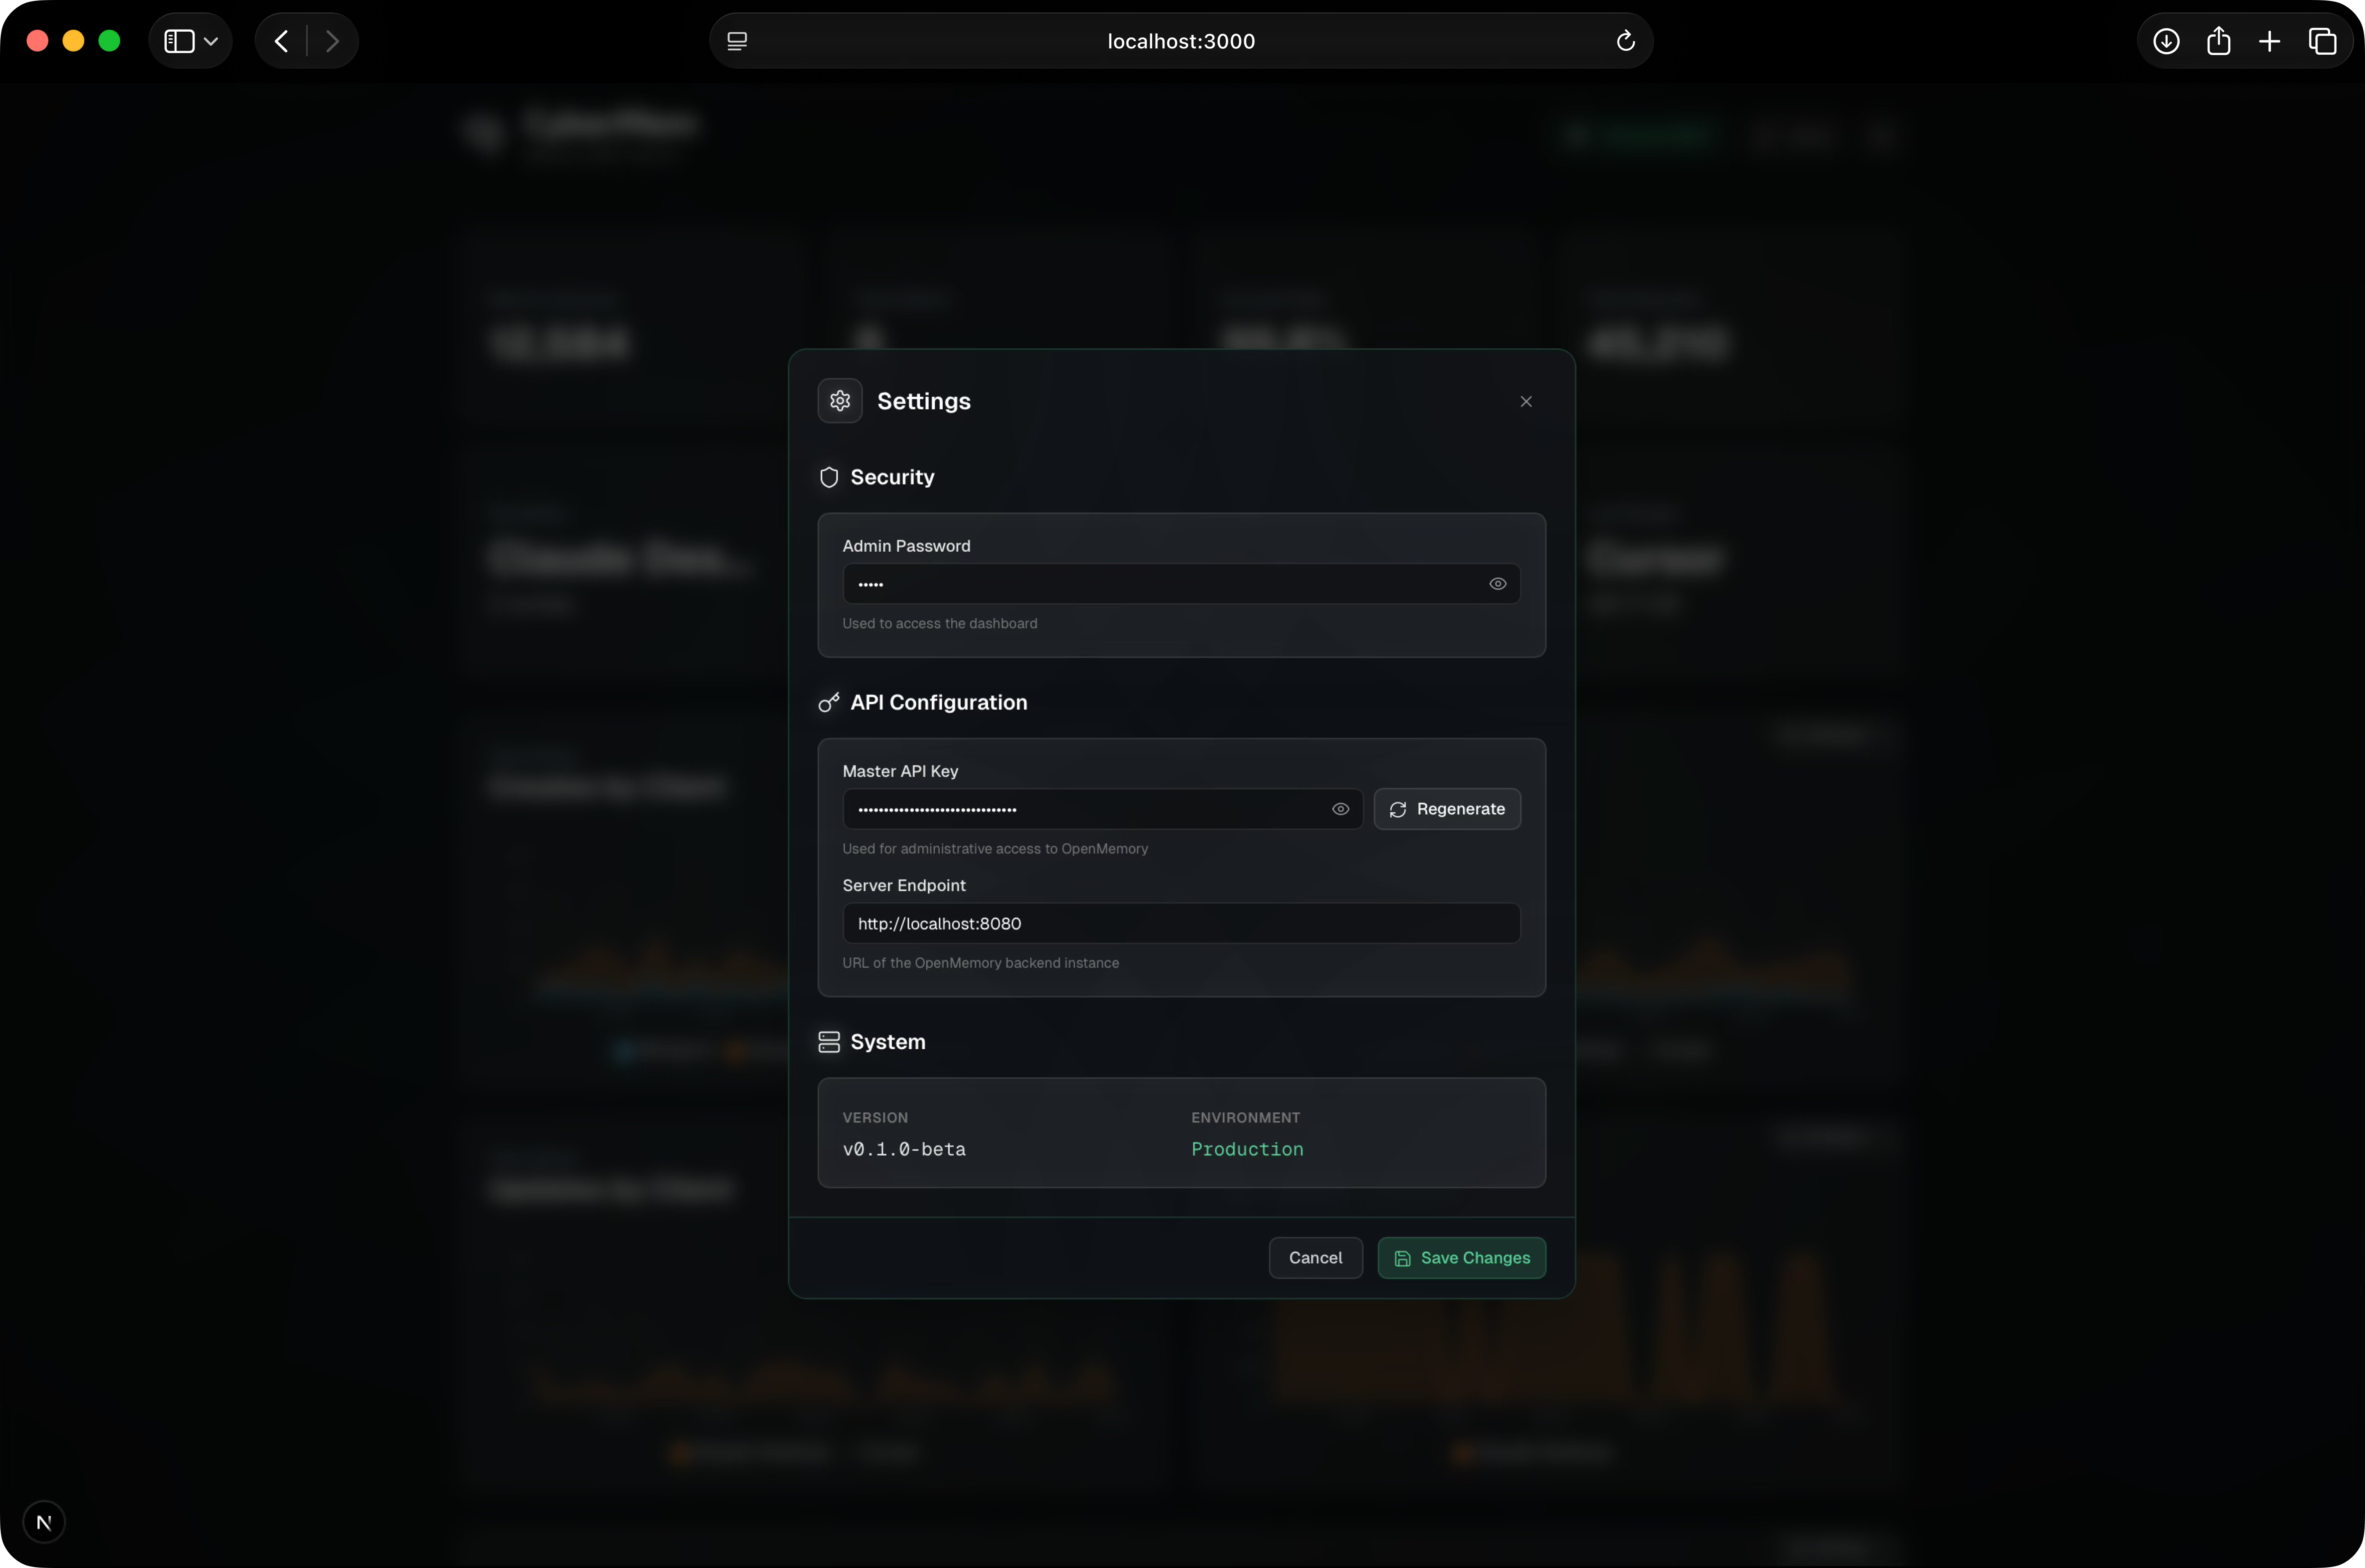
Task: Click the Security shield icon
Action: (829, 477)
